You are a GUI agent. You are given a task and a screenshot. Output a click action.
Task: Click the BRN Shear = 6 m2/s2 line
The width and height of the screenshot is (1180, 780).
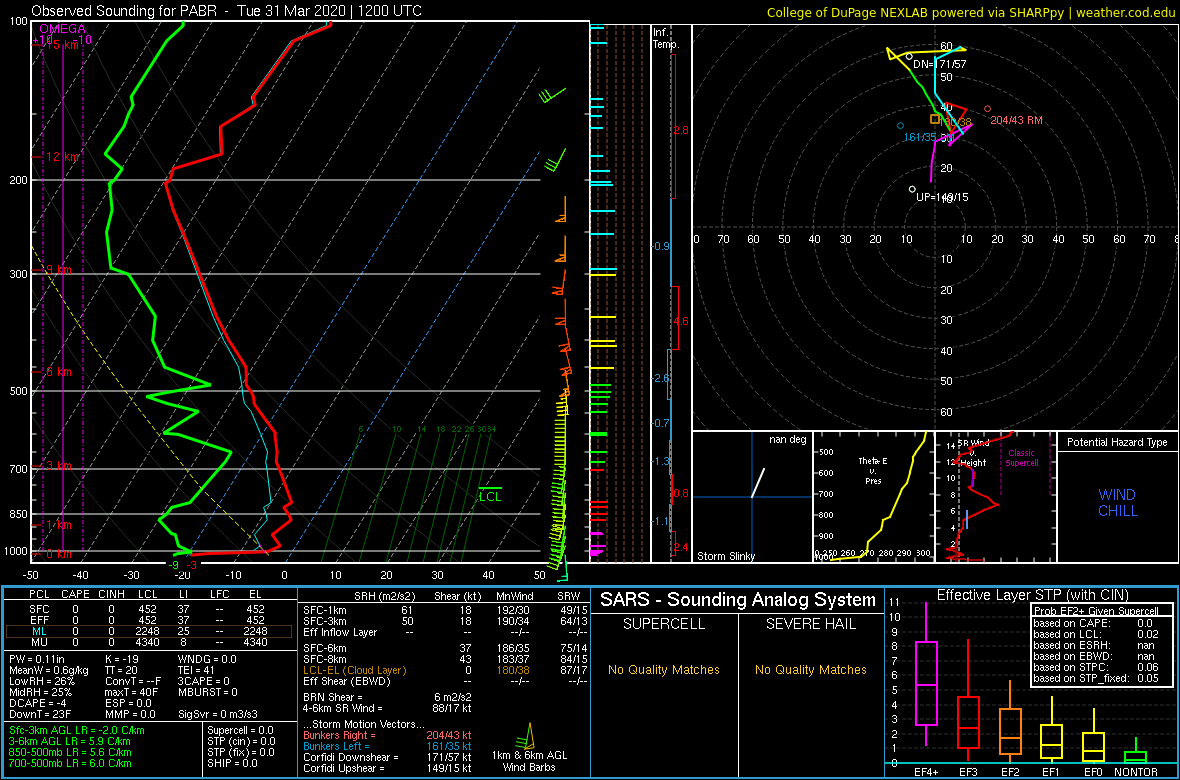click(387, 697)
